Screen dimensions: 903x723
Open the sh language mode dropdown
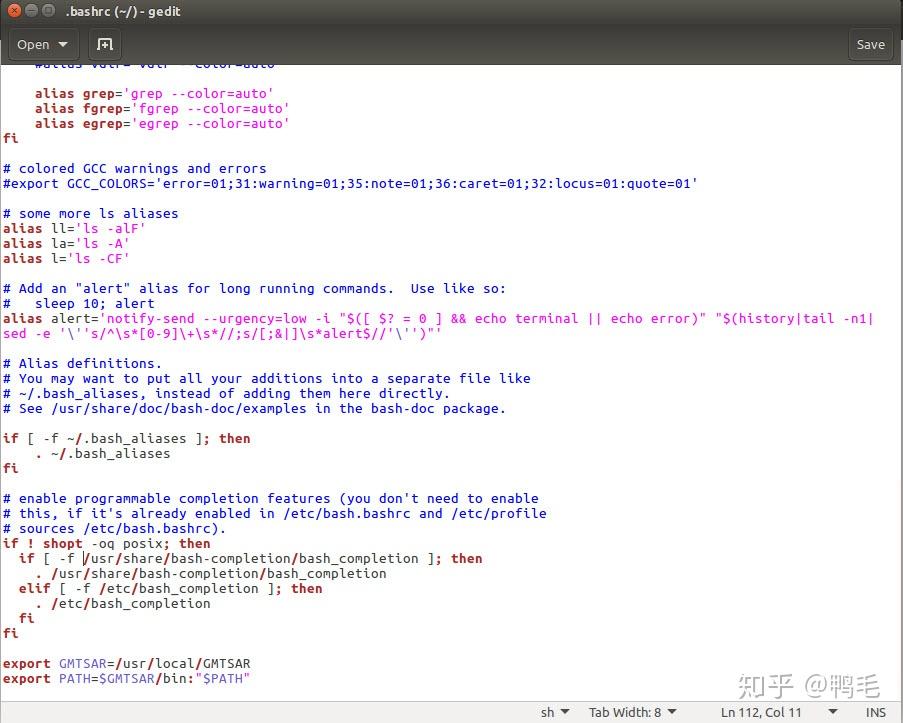click(554, 712)
